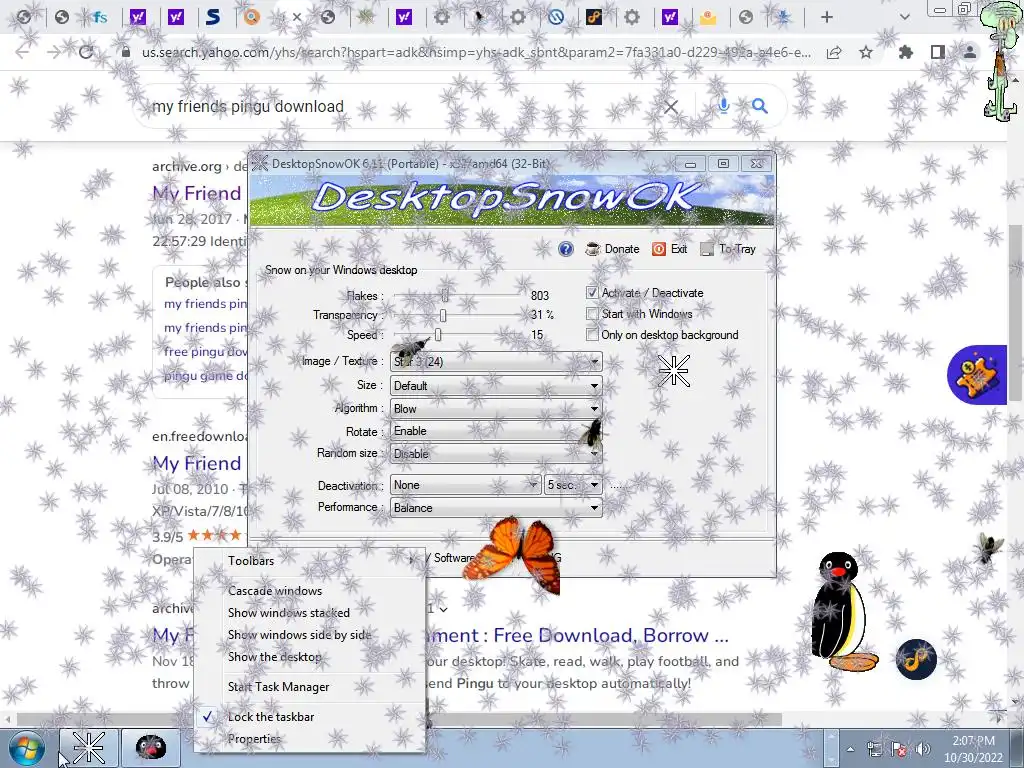Open Free Download, Borrow archive result link
The height and width of the screenshot is (768, 1024).
pyautogui.click(x=577, y=635)
